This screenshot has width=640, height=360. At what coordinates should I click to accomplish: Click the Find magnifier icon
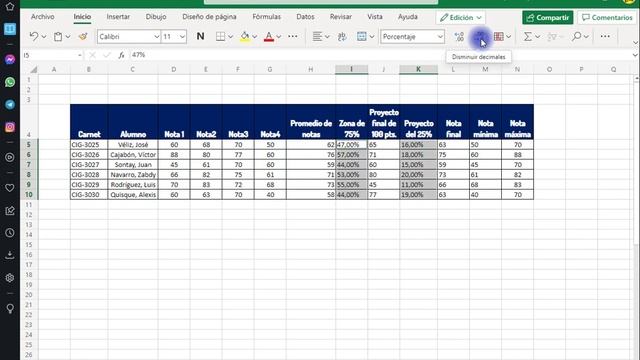576,36
